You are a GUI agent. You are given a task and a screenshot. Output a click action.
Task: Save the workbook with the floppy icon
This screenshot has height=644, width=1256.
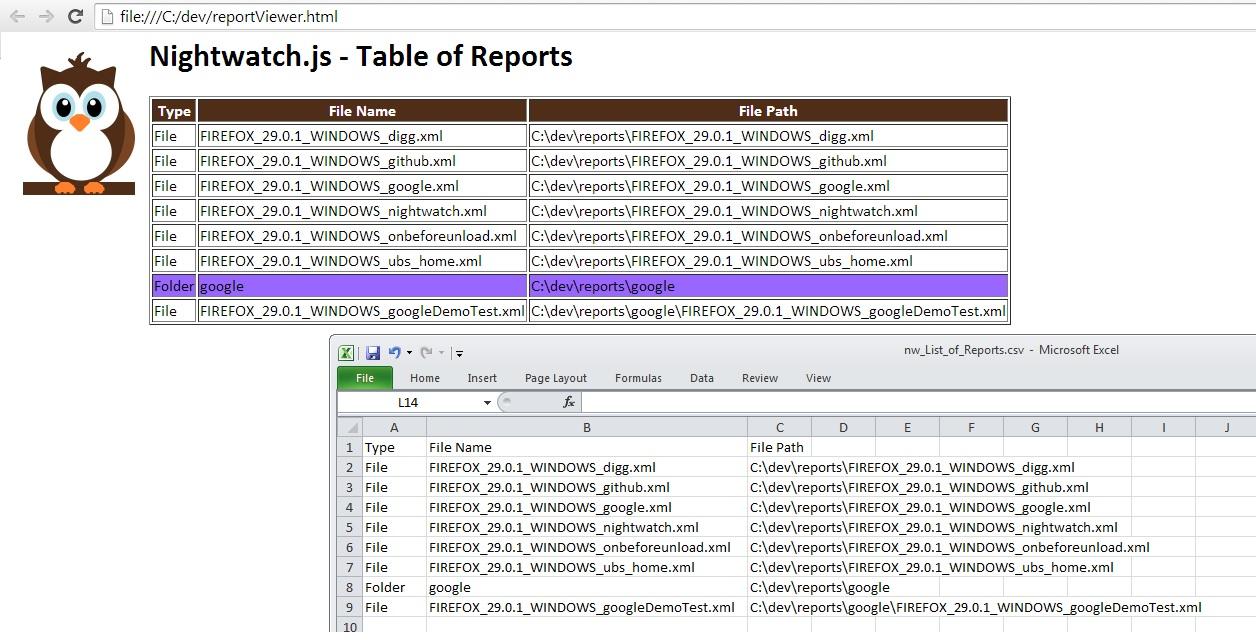click(373, 352)
